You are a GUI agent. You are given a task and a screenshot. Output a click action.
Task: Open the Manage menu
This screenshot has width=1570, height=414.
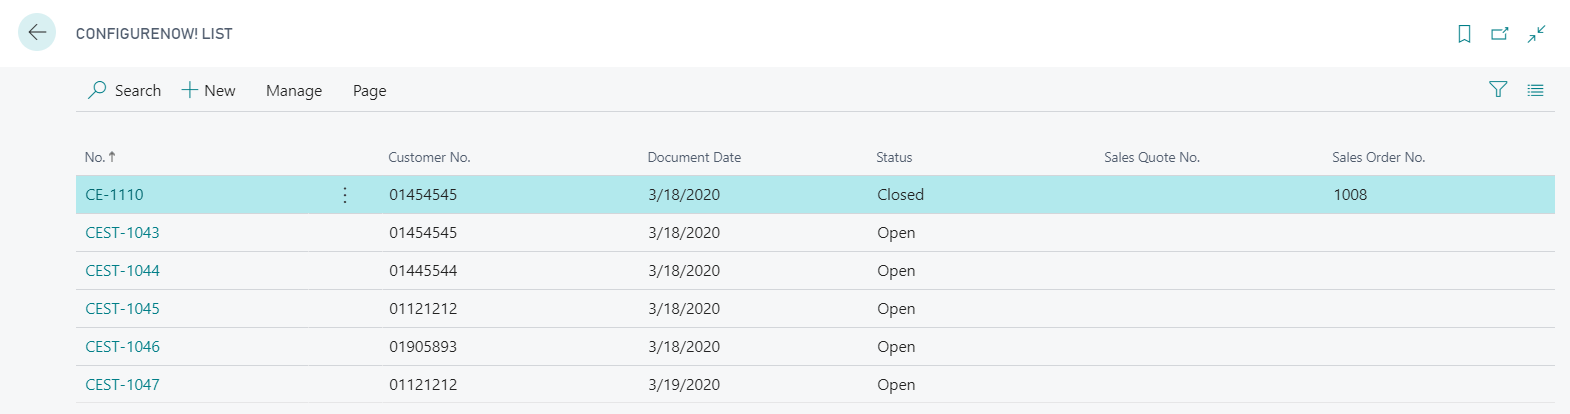click(x=293, y=90)
